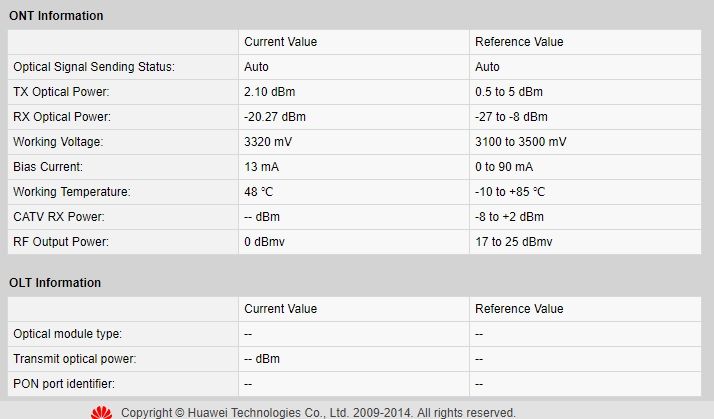Click the RX Optical Power value -20.27 dBm

(x=275, y=117)
